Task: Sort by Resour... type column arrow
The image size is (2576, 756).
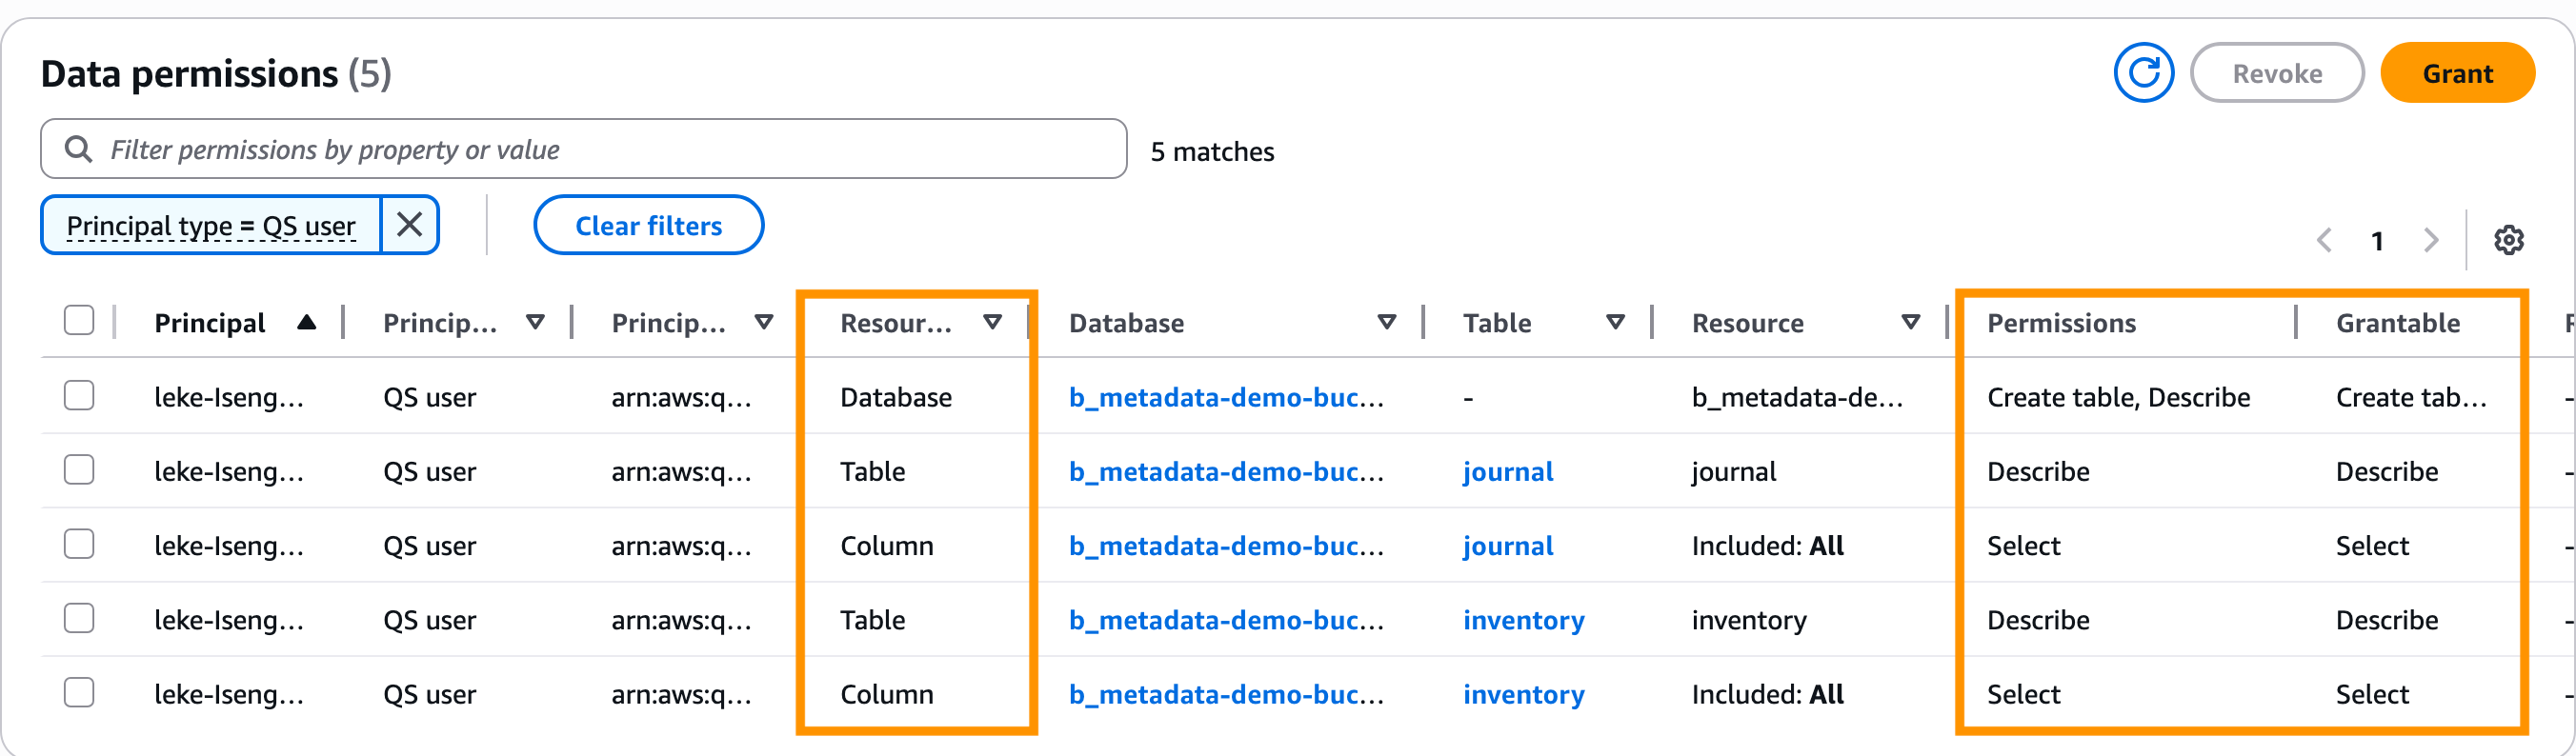Action: point(993,322)
